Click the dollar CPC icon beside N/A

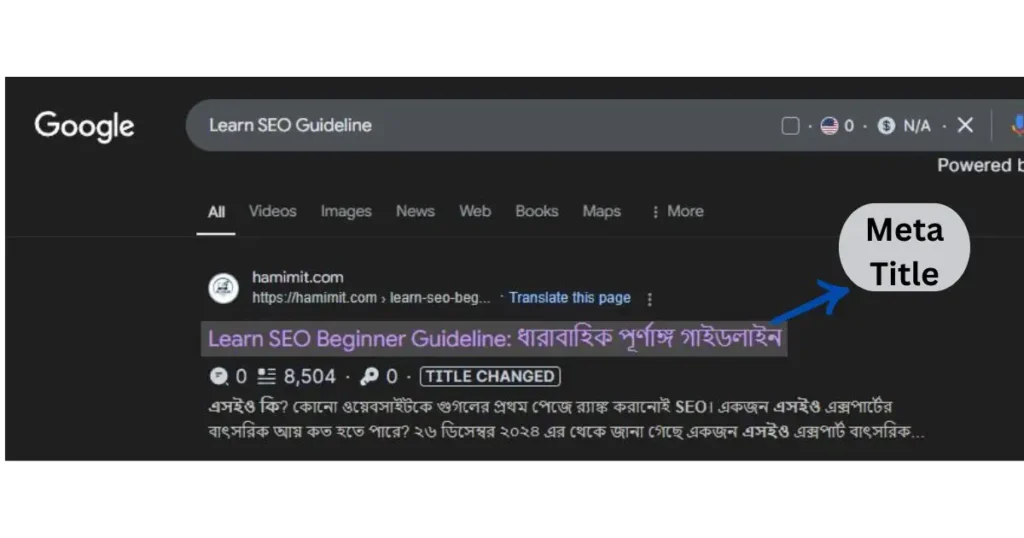coord(886,125)
